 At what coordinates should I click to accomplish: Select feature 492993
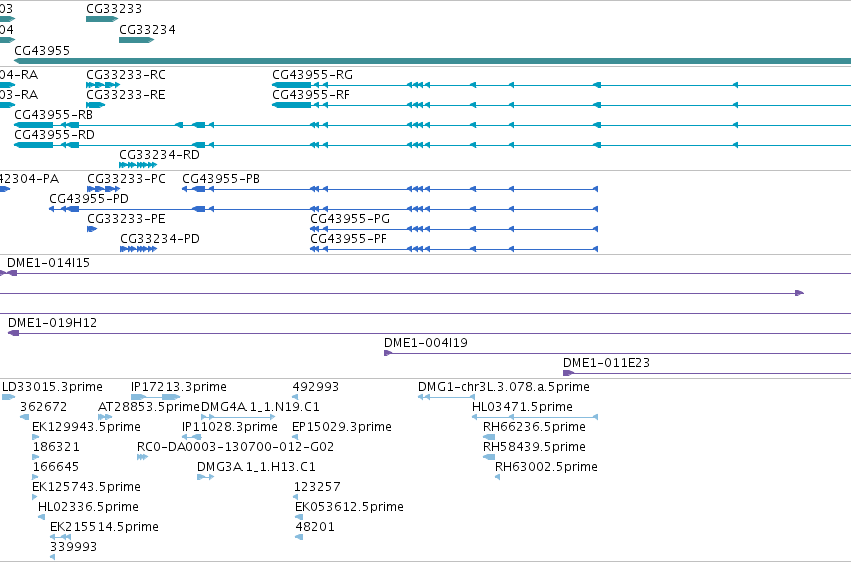click(x=316, y=387)
